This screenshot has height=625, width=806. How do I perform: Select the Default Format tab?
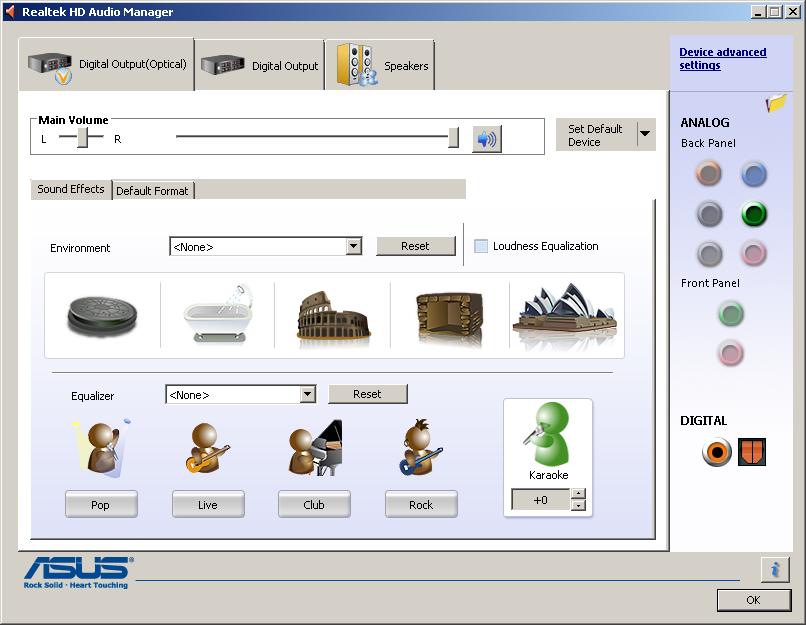152,191
